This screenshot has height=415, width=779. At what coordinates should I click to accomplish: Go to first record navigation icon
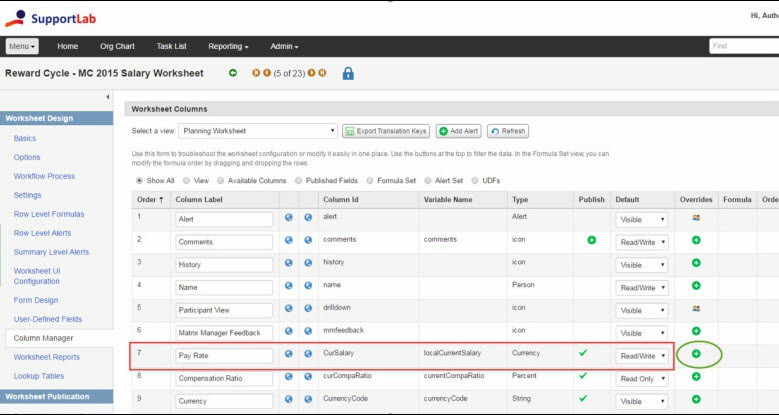(x=256, y=73)
